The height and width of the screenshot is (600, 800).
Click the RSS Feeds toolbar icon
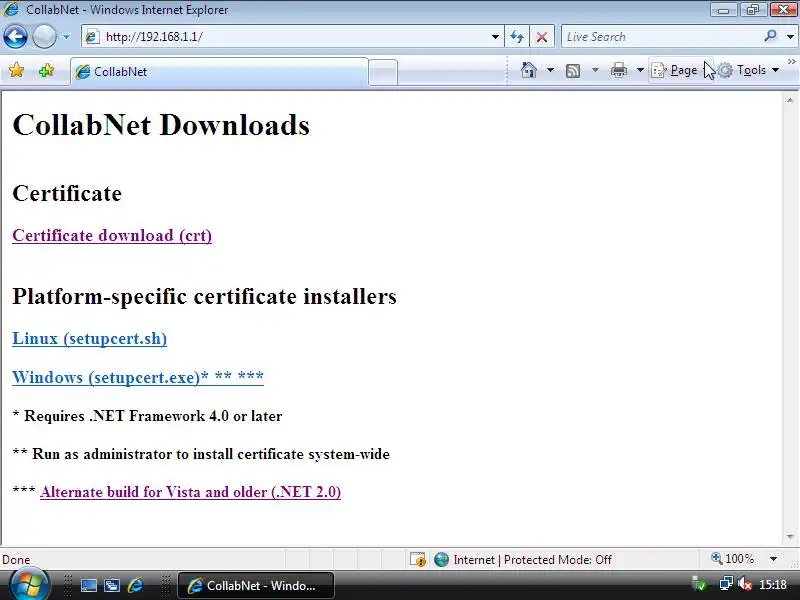click(x=573, y=70)
